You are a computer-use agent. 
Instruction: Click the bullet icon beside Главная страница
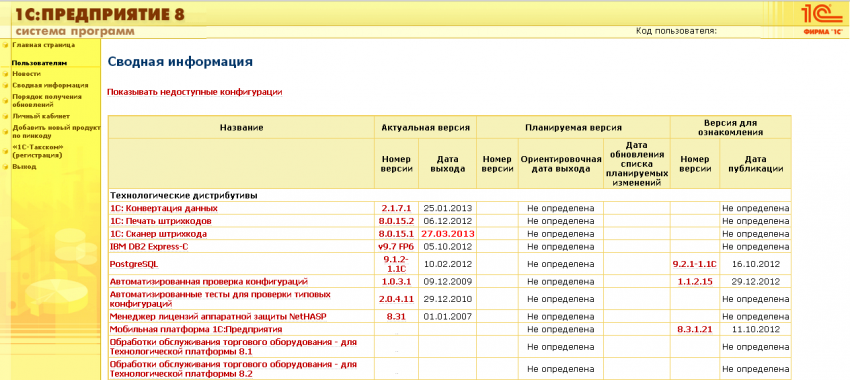(x=5, y=45)
